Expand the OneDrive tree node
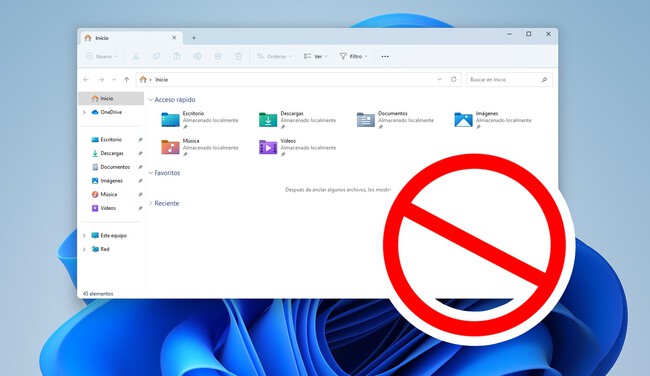 coord(84,112)
